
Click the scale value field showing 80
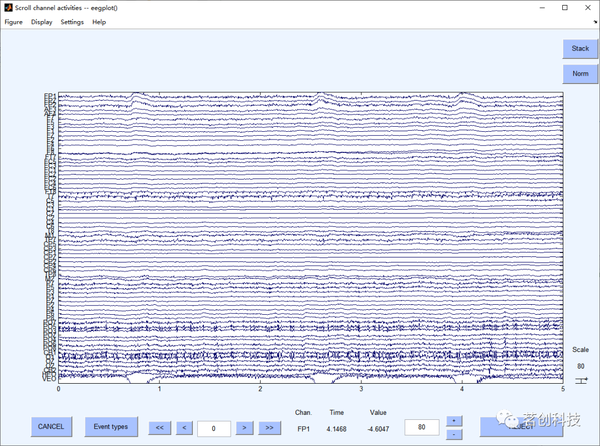click(x=421, y=428)
